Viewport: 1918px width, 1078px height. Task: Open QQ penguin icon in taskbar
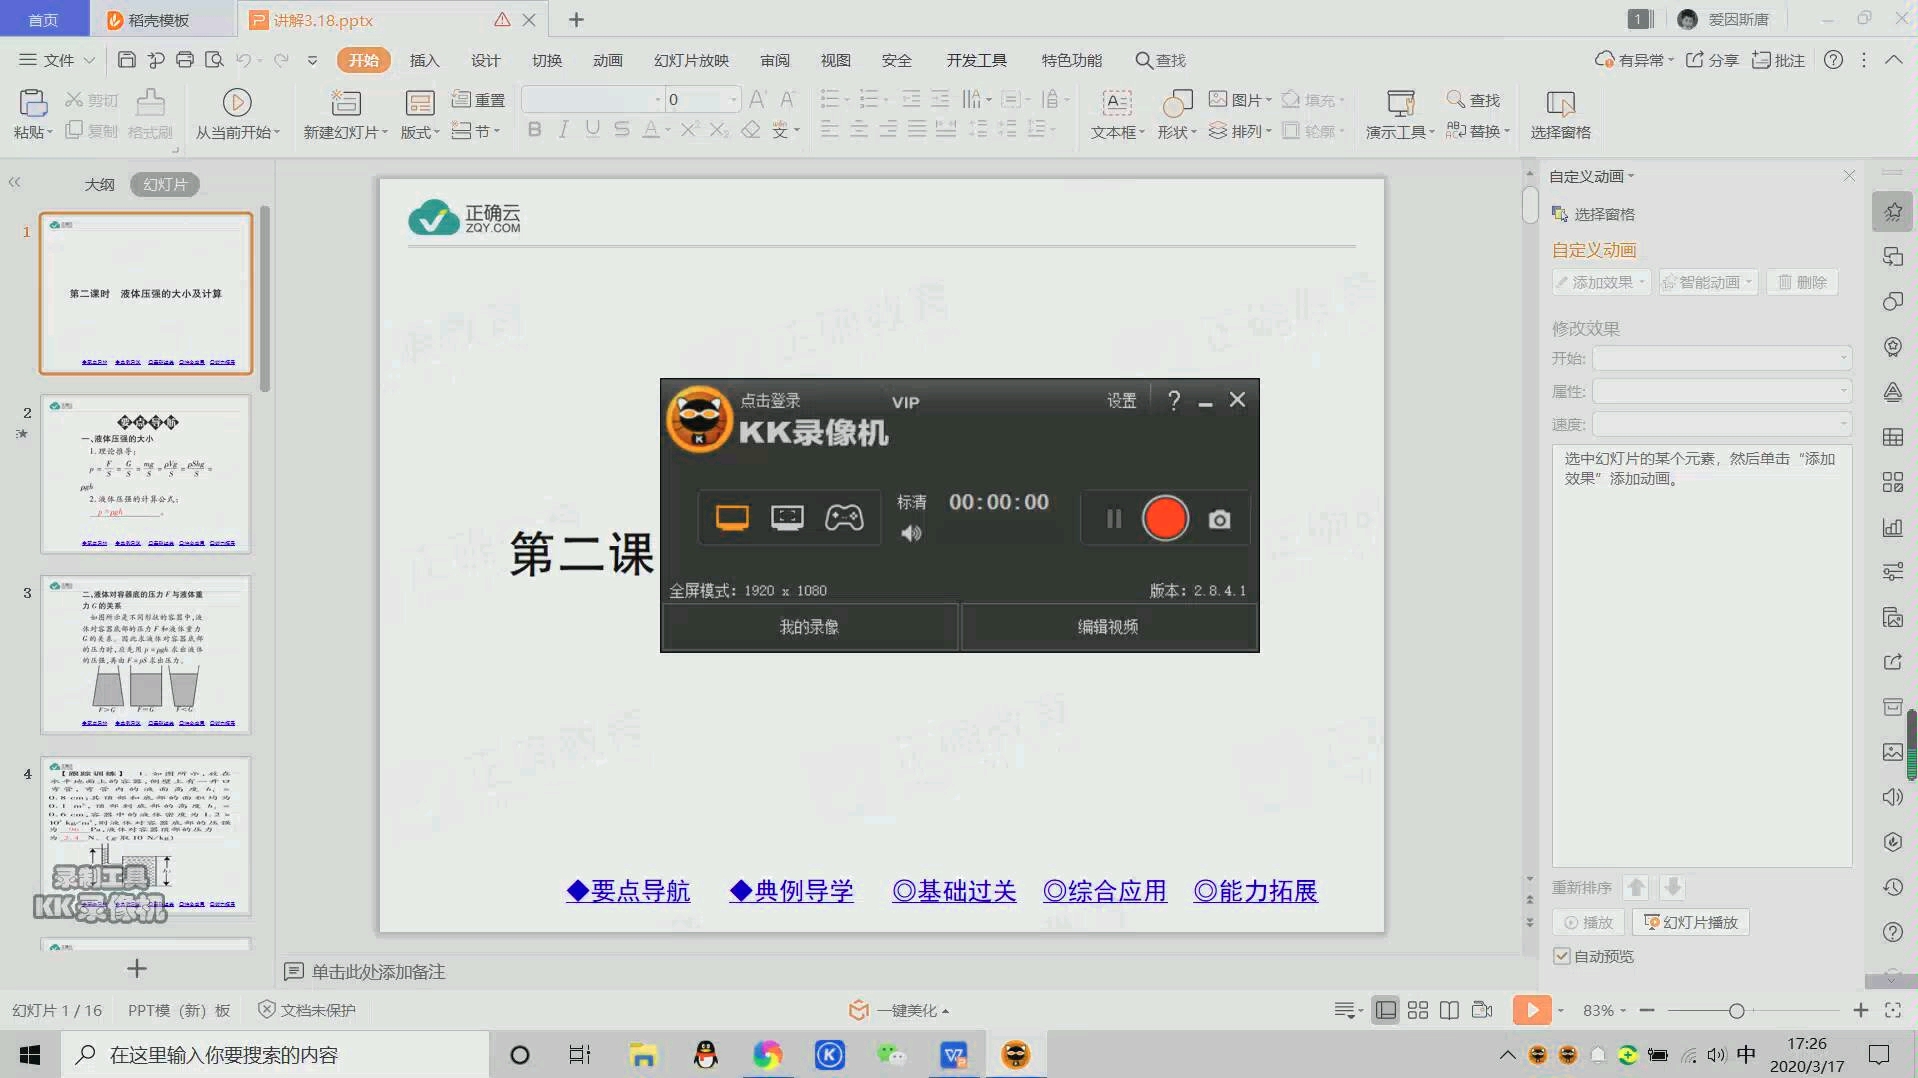pos(706,1055)
